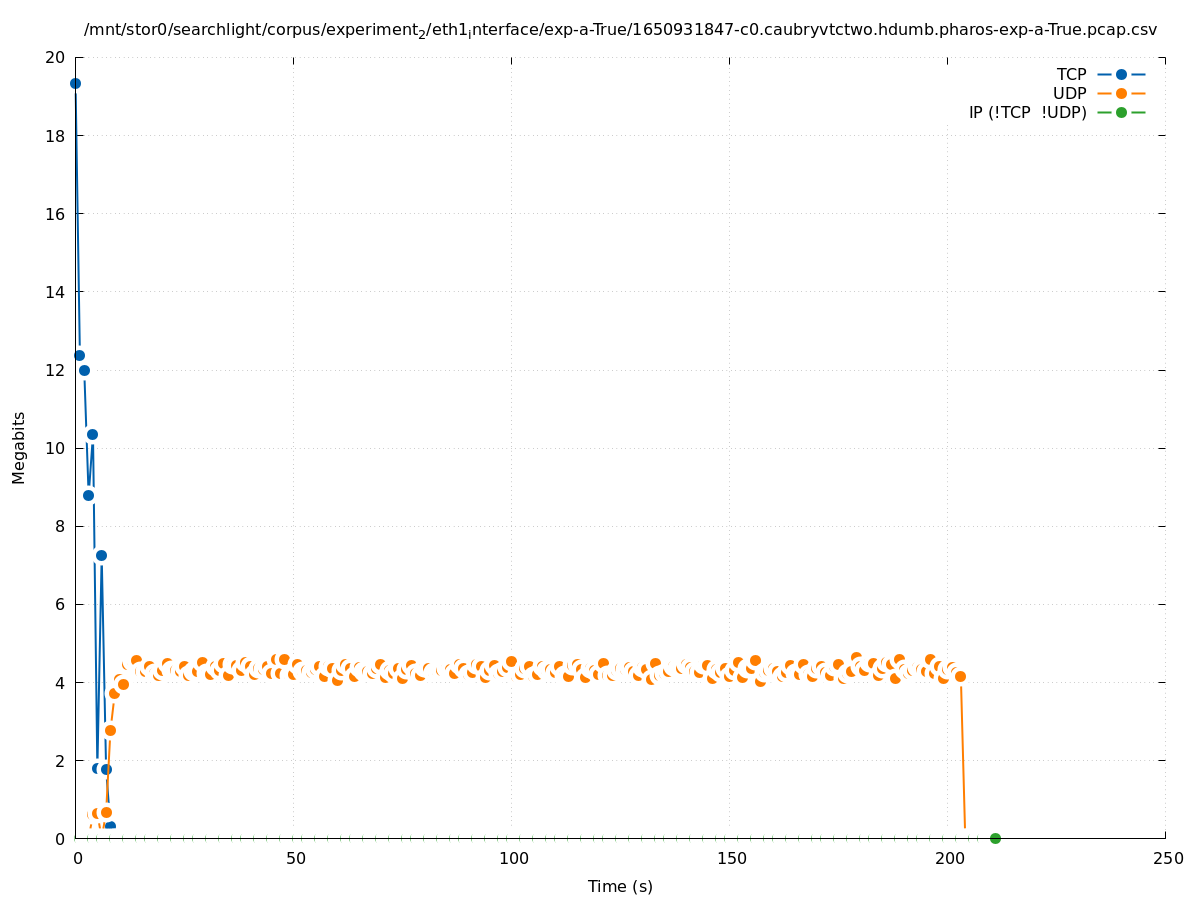
Task: Click the 250 tick label on the time axis
Action: pos(1167,859)
